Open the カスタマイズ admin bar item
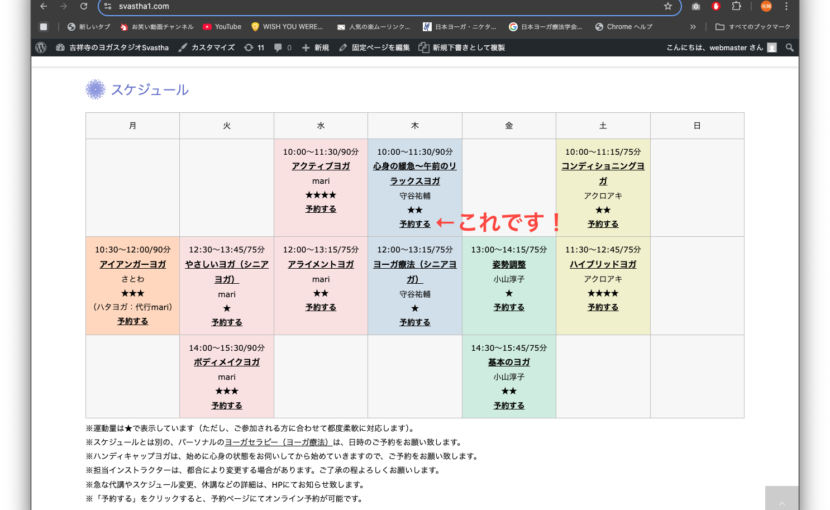Screen dimensions: 830x510 [x=207, y=47]
